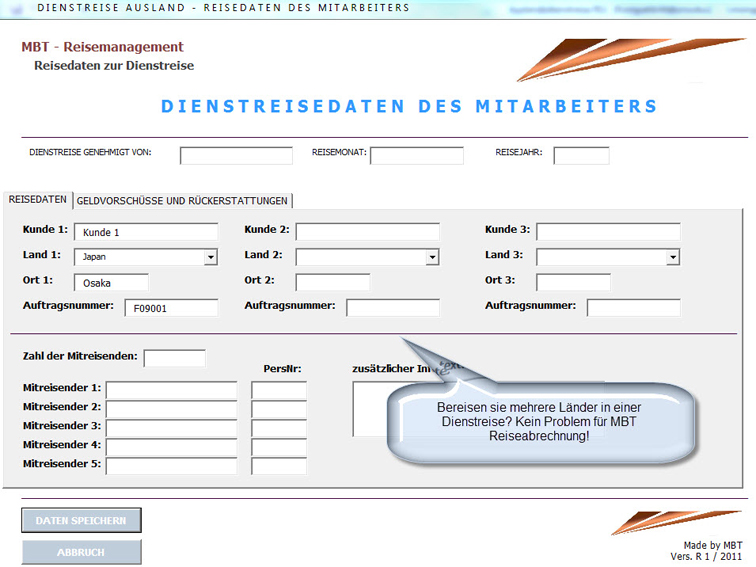Expand the Land 1 dropdown
Screen dimensions: 756x567
[210, 257]
